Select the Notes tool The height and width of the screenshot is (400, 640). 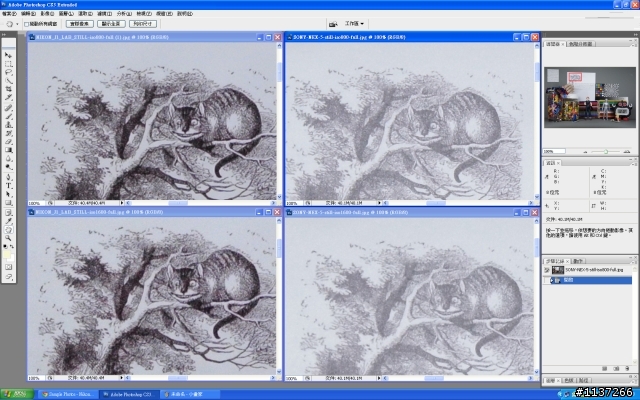(x=8, y=213)
